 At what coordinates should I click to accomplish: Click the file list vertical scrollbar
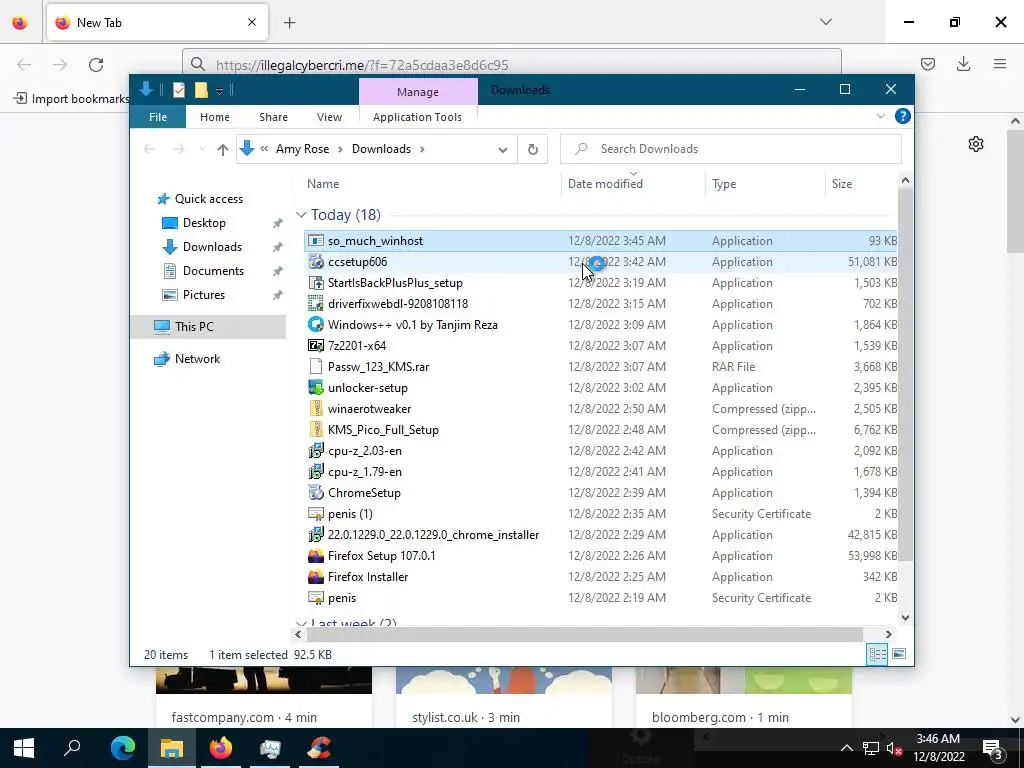point(905,376)
